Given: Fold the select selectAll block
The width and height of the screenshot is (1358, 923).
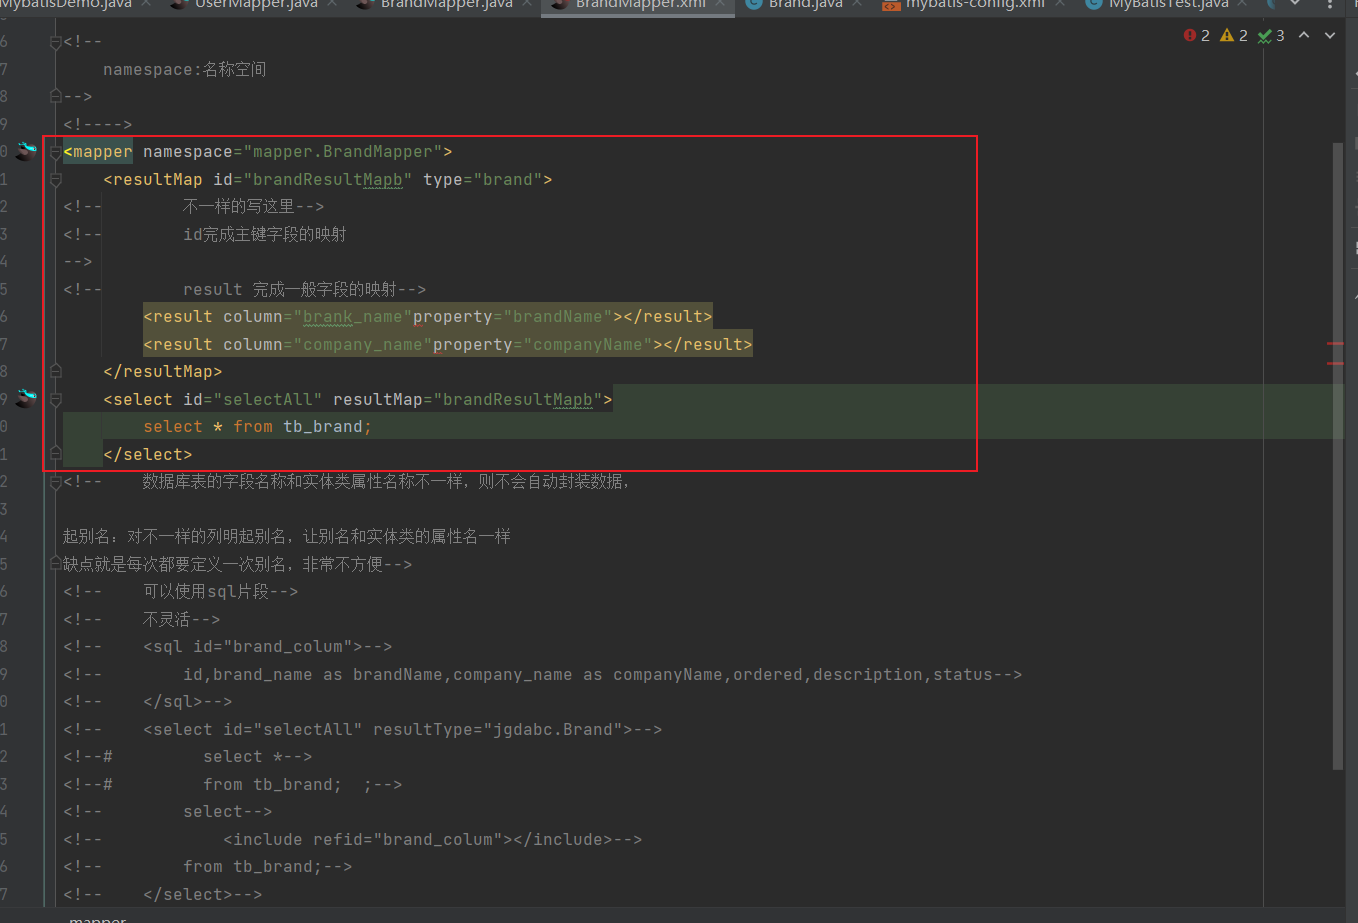Looking at the screenshot, I should (x=56, y=399).
